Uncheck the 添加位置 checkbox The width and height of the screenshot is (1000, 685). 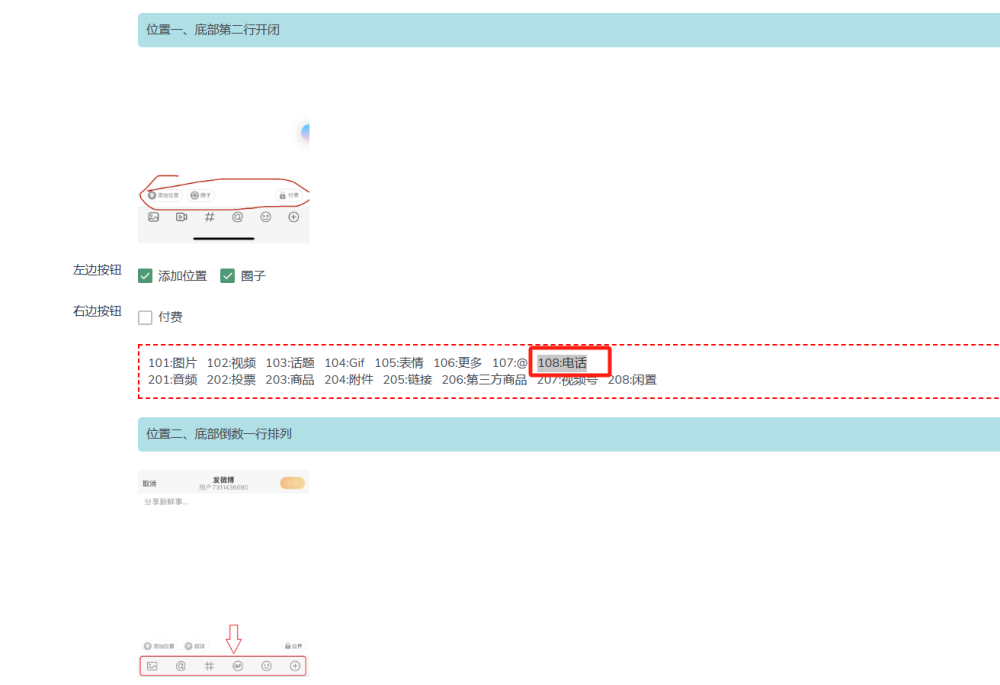[146, 276]
